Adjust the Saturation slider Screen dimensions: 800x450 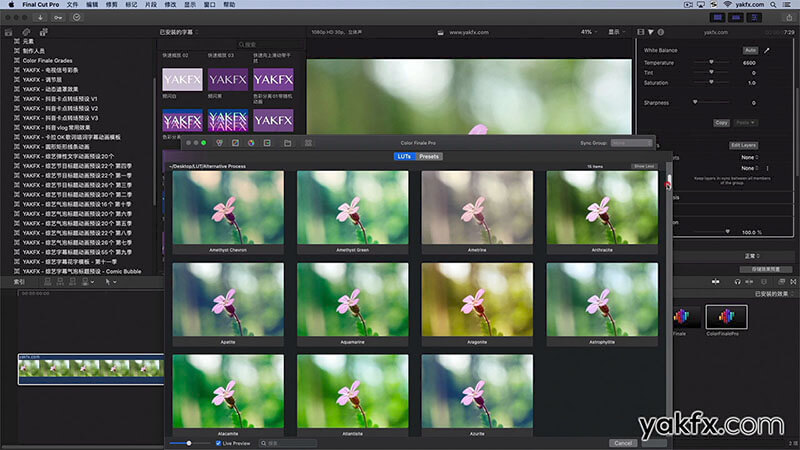tap(711, 83)
